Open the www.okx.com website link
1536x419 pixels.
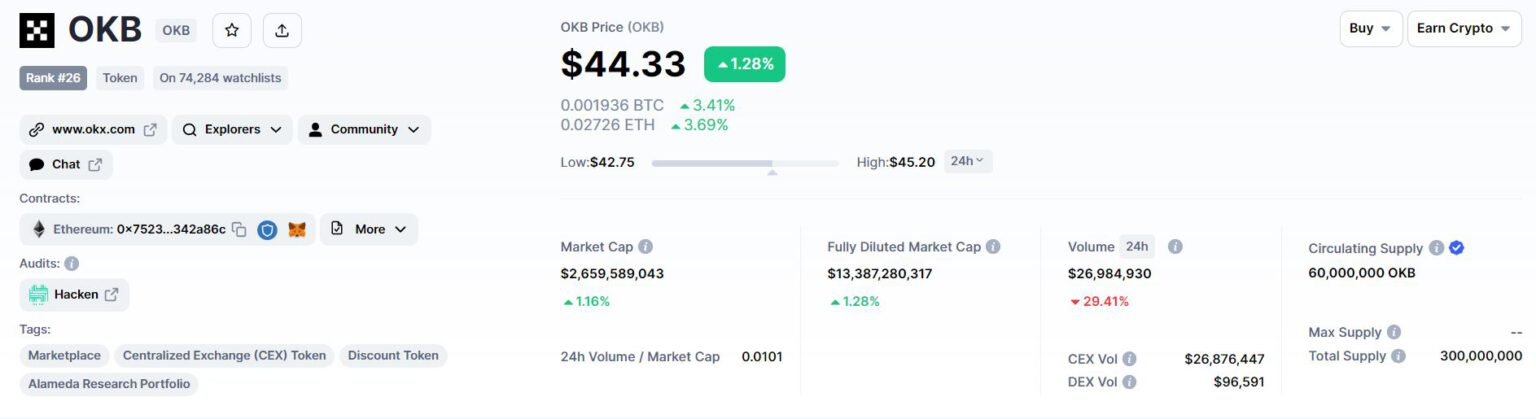(x=93, y=129)
